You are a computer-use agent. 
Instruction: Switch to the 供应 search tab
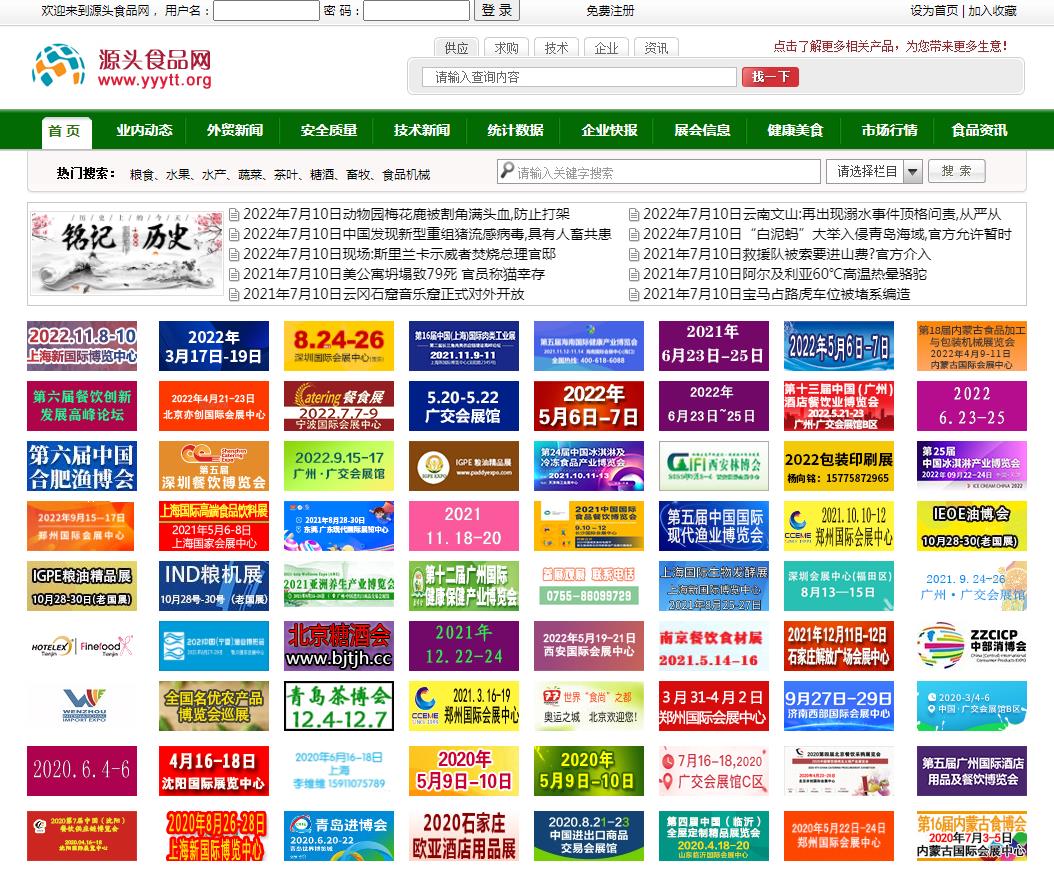click(456, 48)
